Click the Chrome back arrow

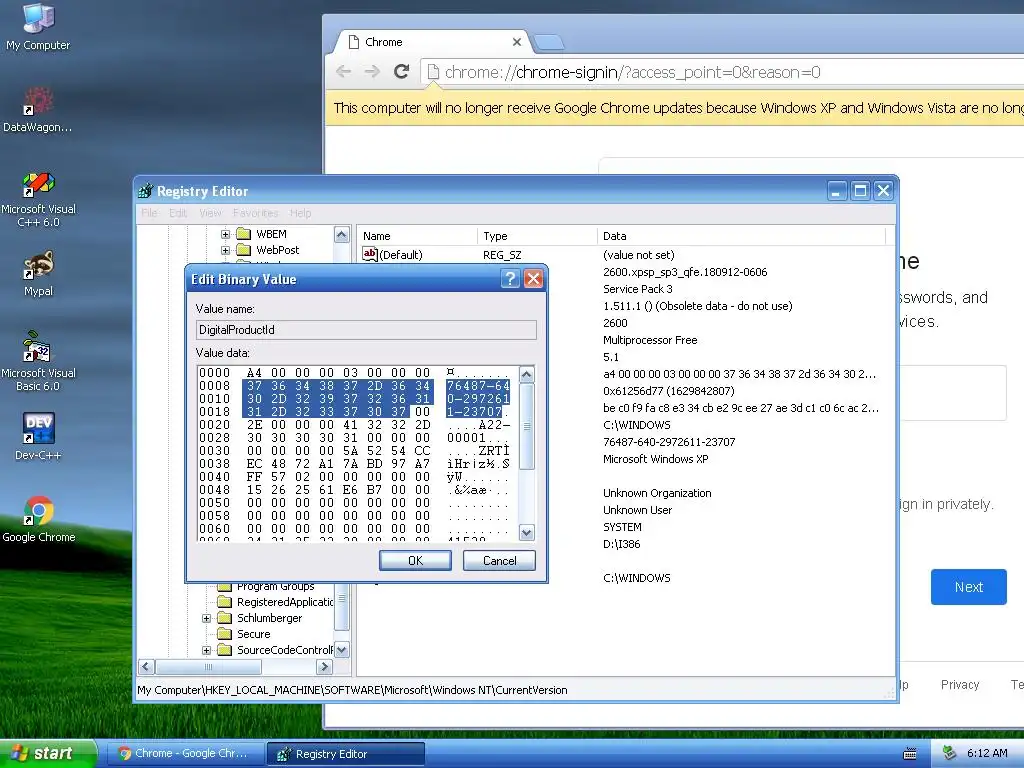(344, 72)
